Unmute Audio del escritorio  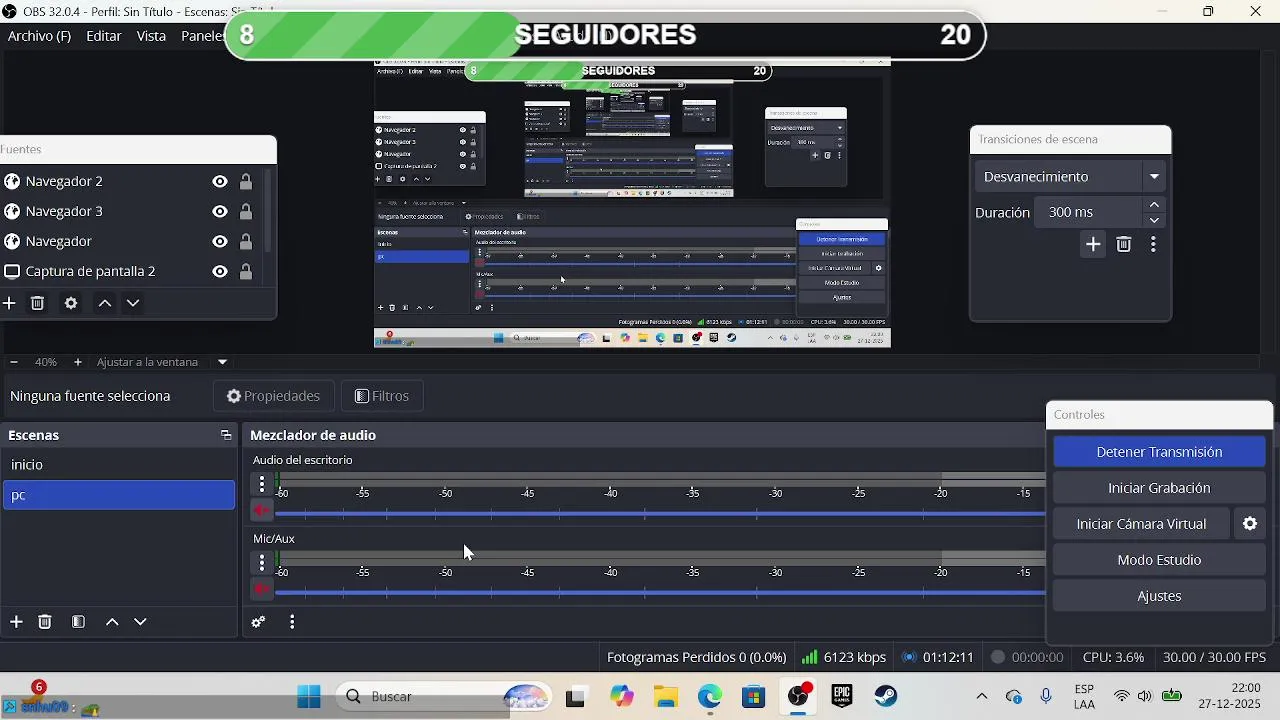coord(262,511)
